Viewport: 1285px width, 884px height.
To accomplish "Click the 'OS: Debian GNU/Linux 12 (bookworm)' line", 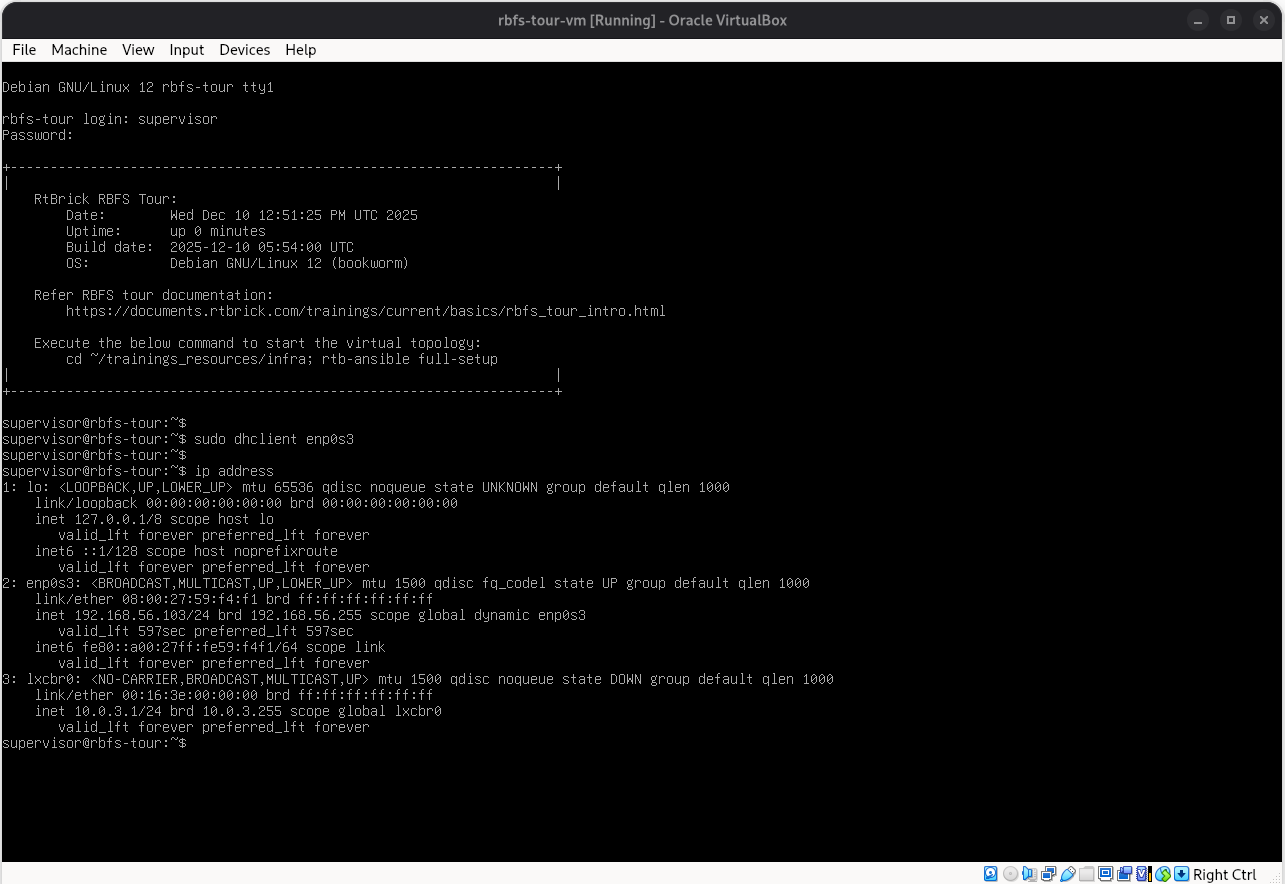I will [x=238, y=263].
